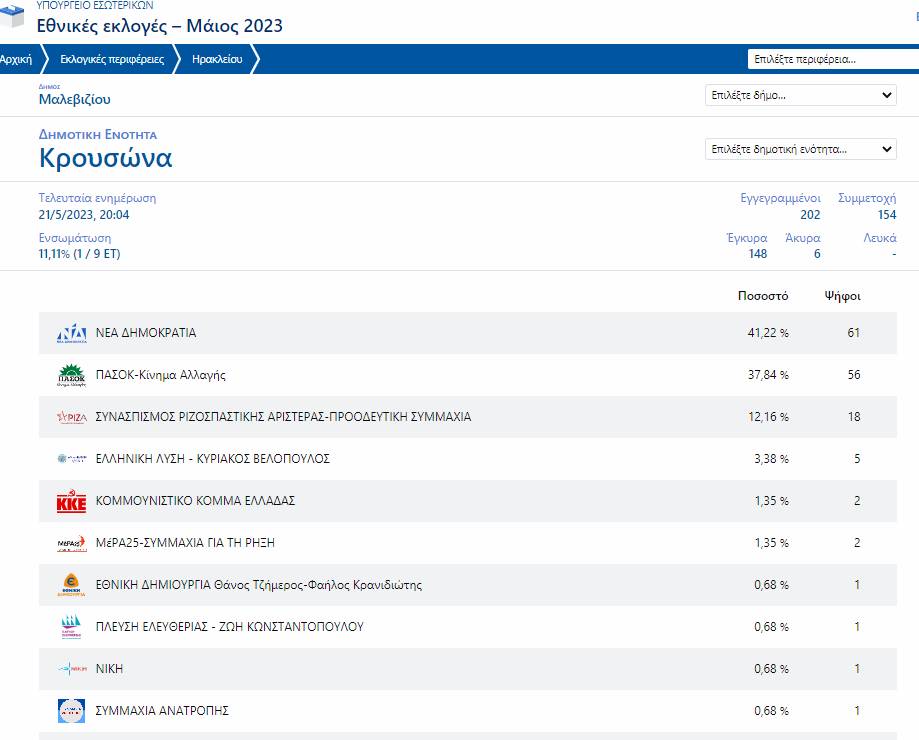
Task: Click the ΠΑΣΟΚ green sun logo
Action: click(x=72, y=376)
